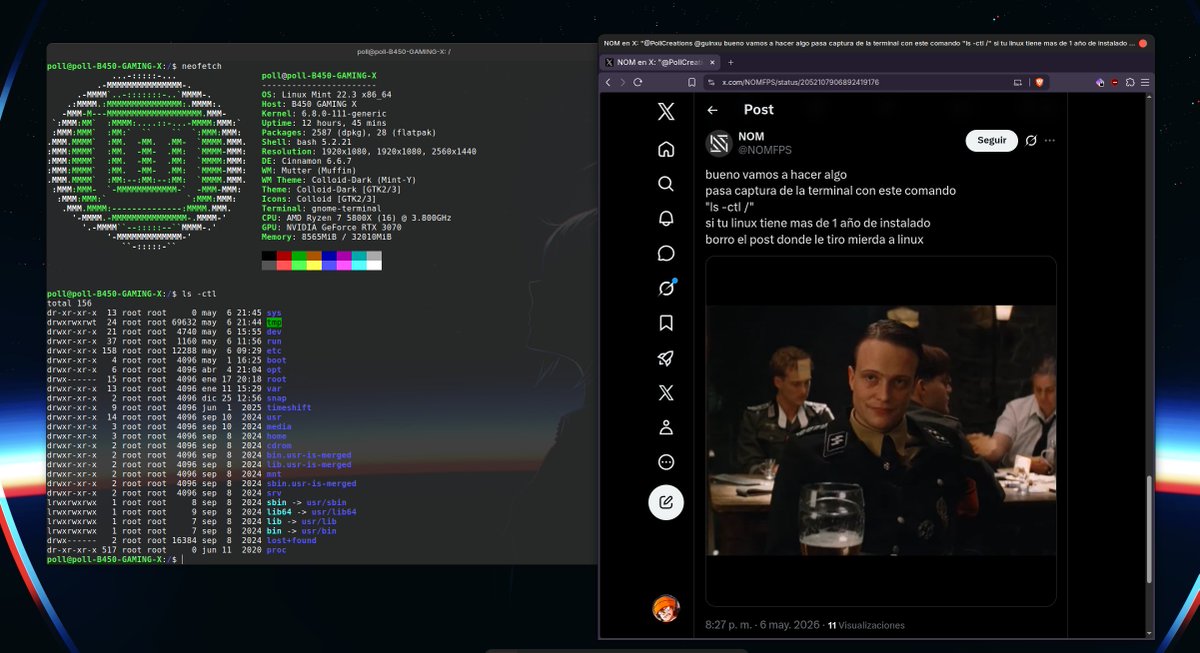Click 'lost+found' entry in terminal listing
1200x653 pixels.
(x=291, y=540)
